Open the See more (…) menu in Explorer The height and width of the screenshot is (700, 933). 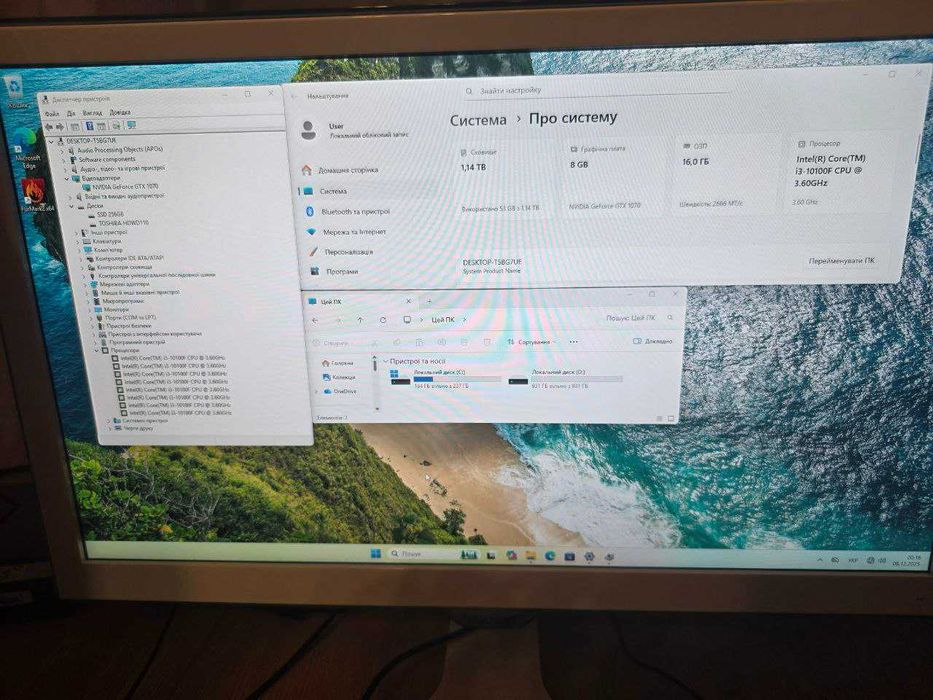(x=574, y=342)
